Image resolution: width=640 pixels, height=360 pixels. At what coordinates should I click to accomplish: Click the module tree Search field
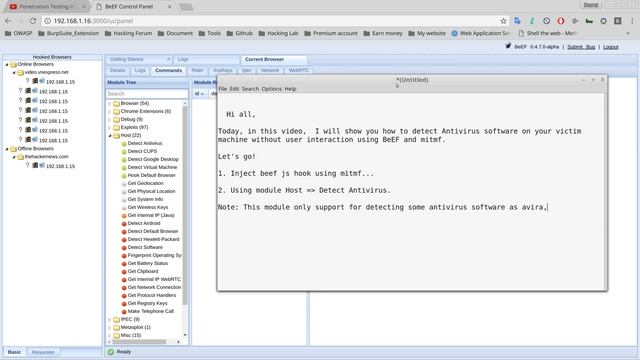(x=147, y=93)
